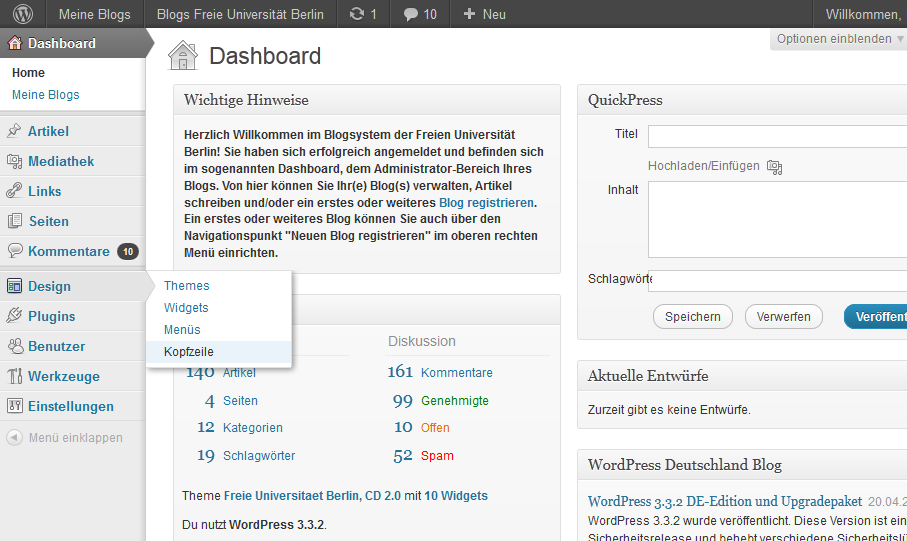The image size is (907, 541).
Task: Click the comments bubble icon in toolbar
Action: click(410, 14)
